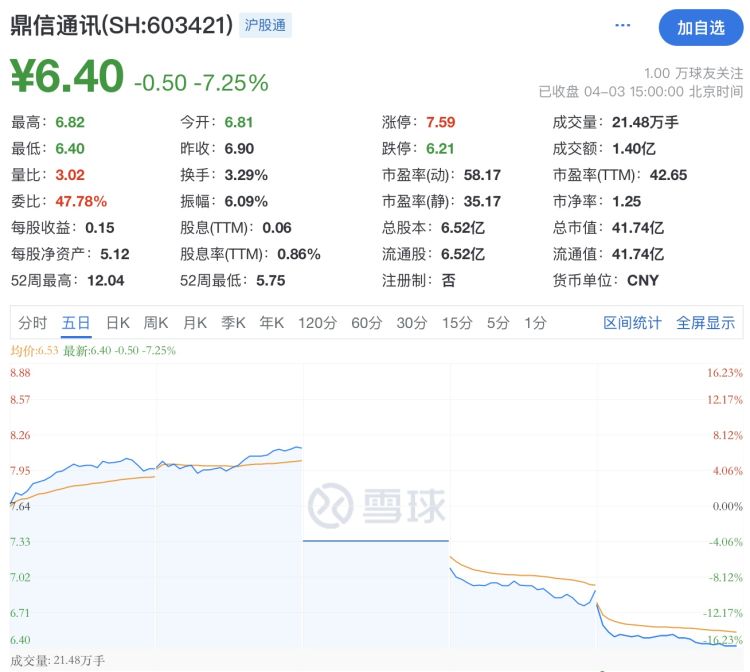The image size is (750, 672).
Task: Click the 跌停 value 6.21
Action: (x=440, y=149)
